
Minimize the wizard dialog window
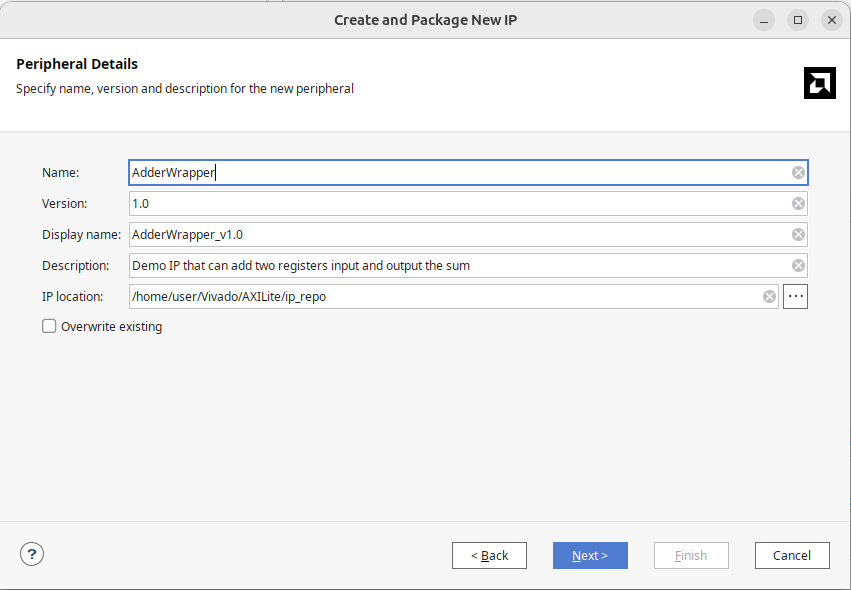point(765,20)
